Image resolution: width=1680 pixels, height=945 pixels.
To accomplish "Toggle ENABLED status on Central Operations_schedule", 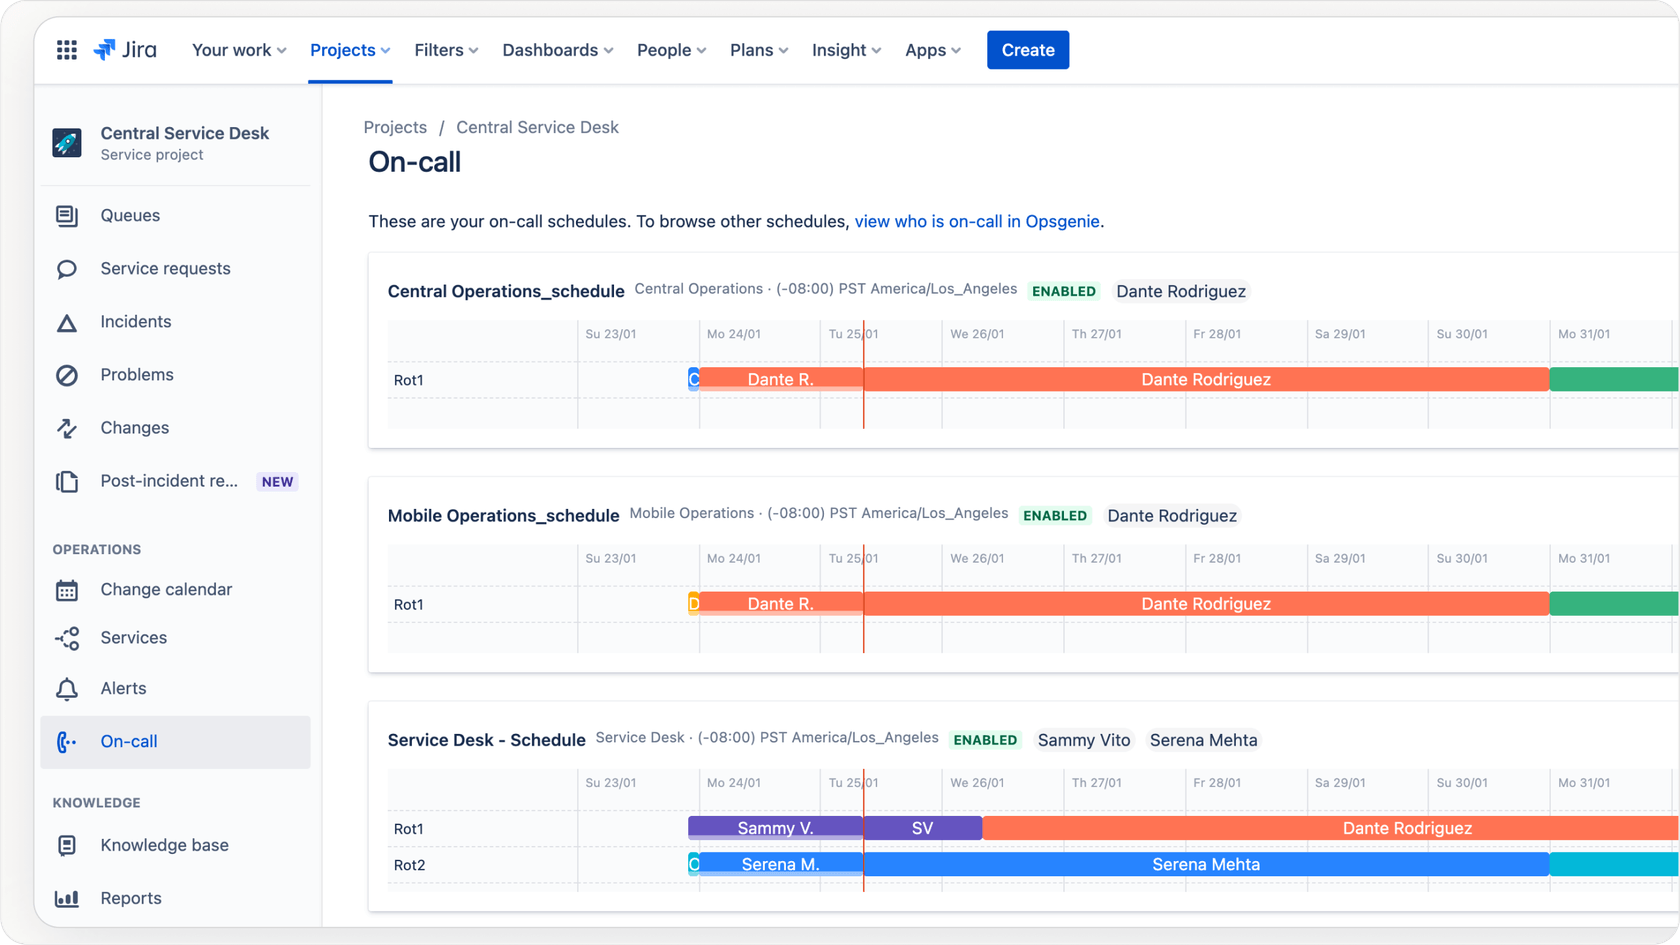I will click(1064, 291).
